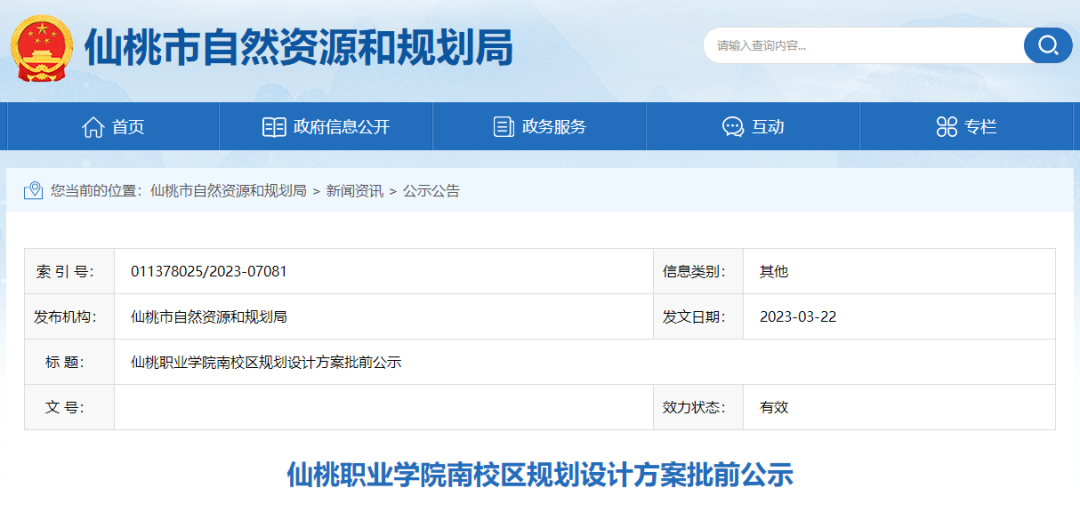The height and width of the screenshot is (512, 1080).
Task: Click the home icon beside 首页
Action: coord(92,127)
